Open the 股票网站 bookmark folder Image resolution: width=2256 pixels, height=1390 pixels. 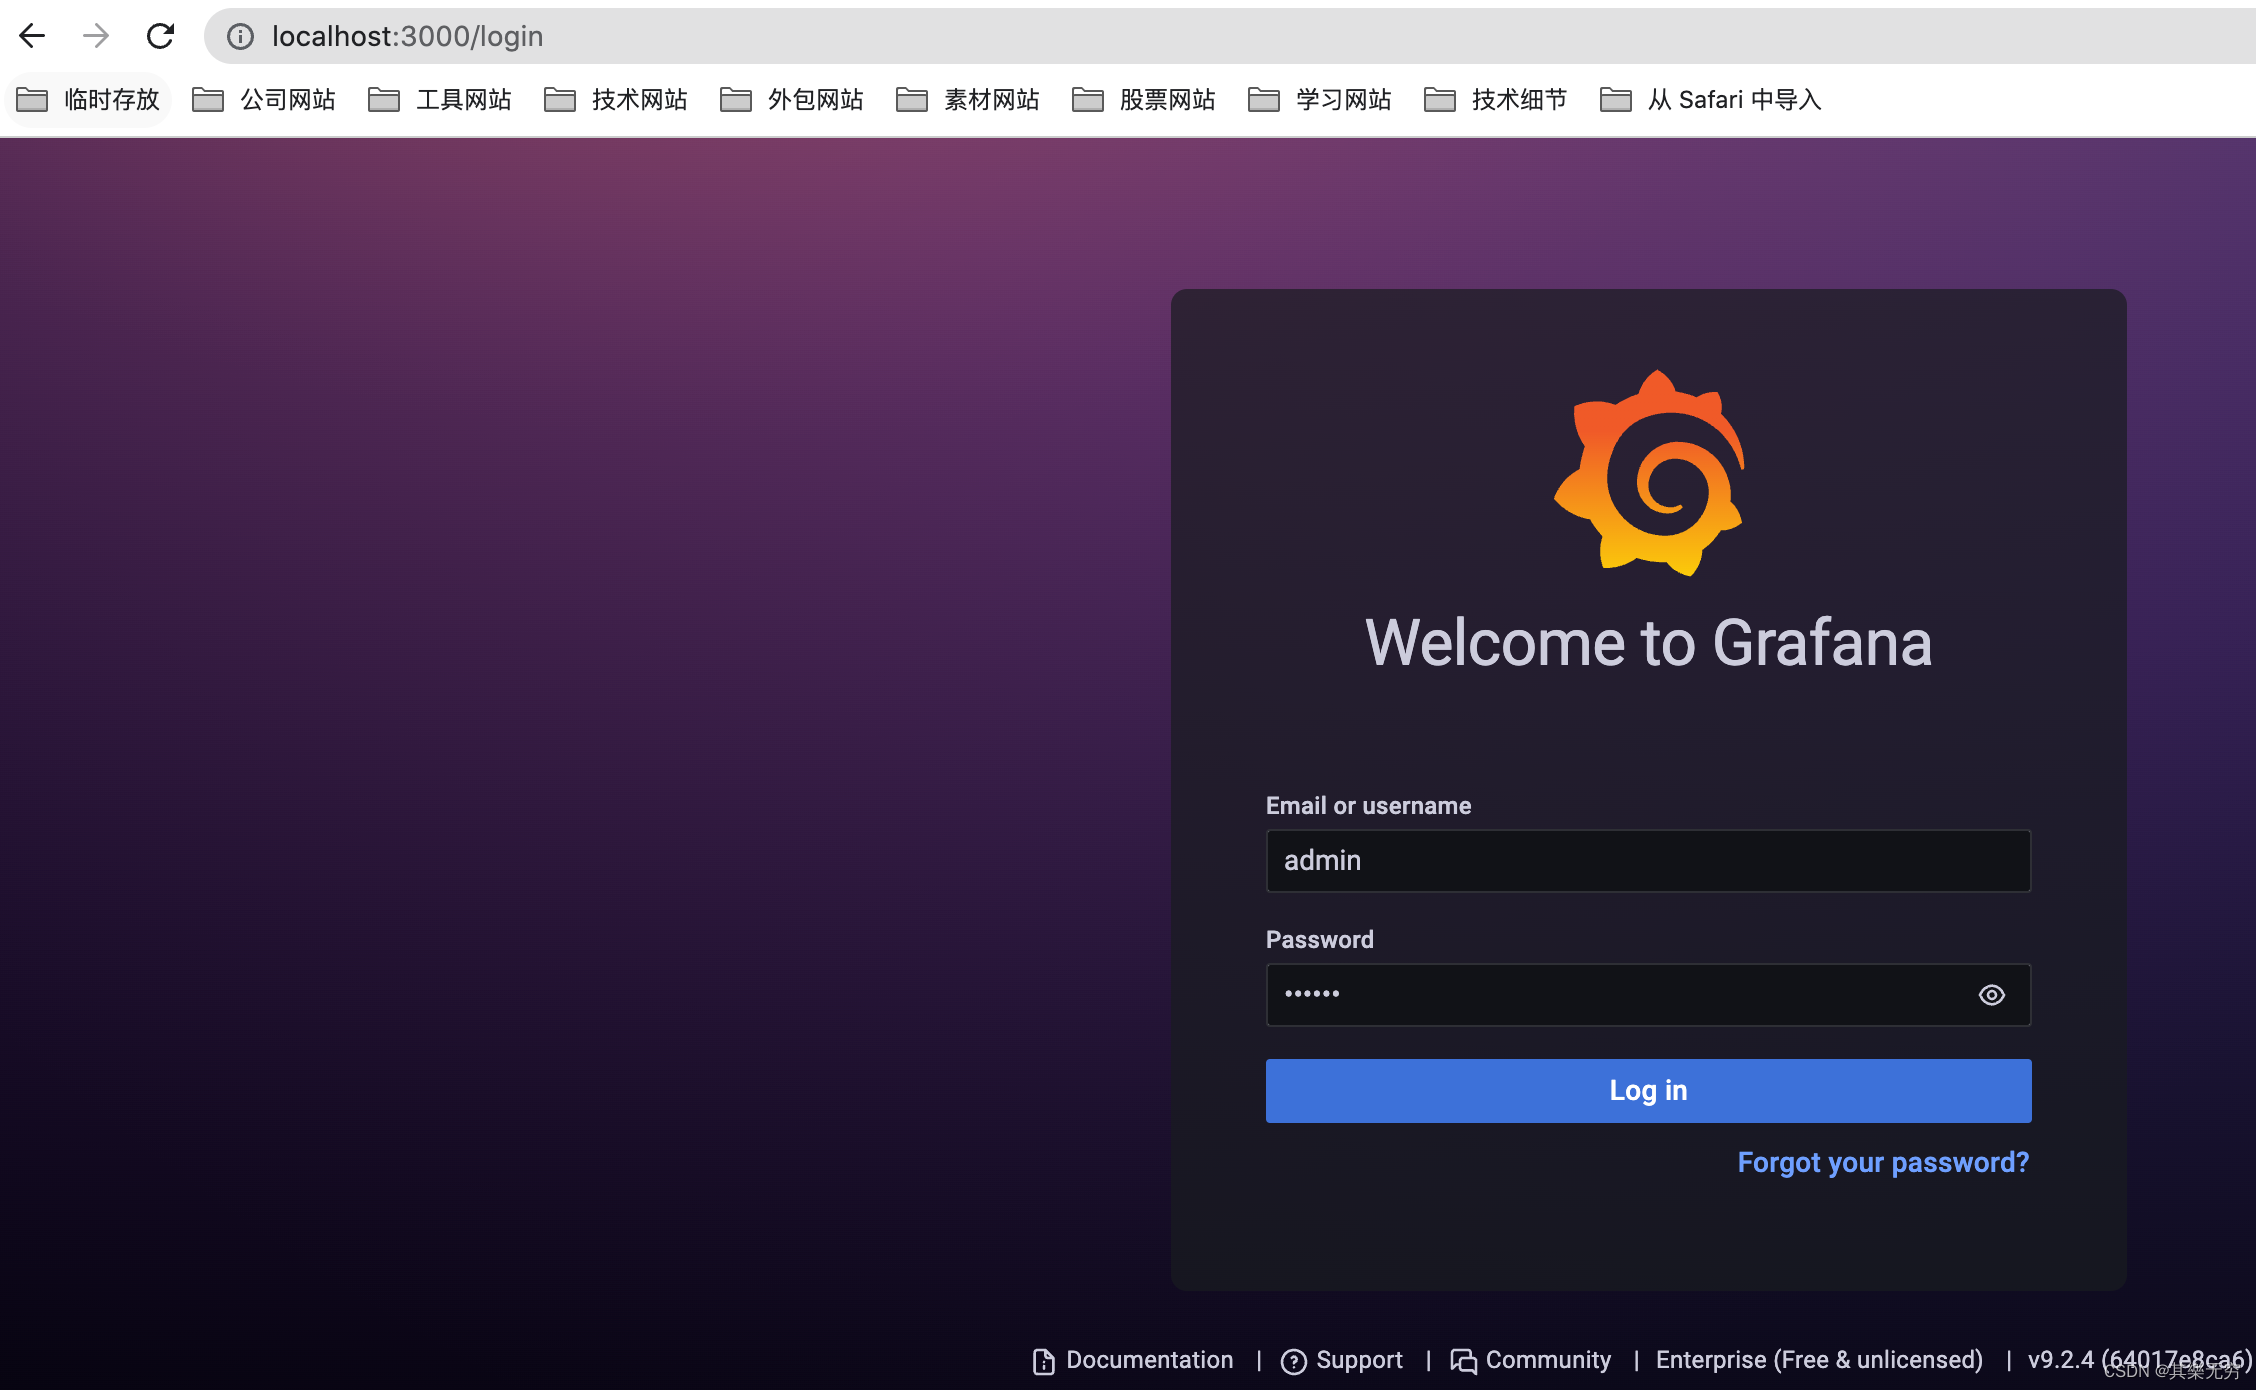(x=1144, y=100)
